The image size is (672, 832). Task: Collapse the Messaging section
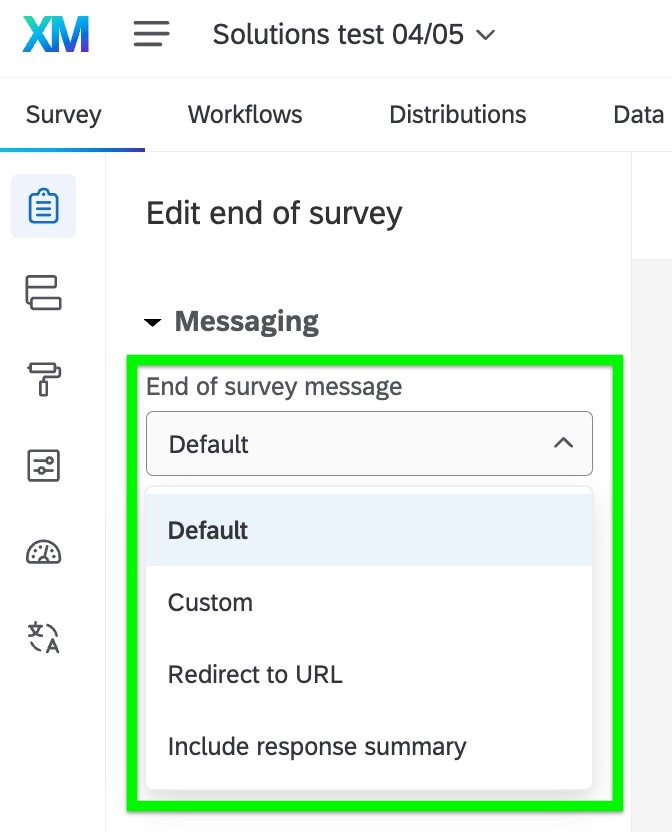pos(153,323)
